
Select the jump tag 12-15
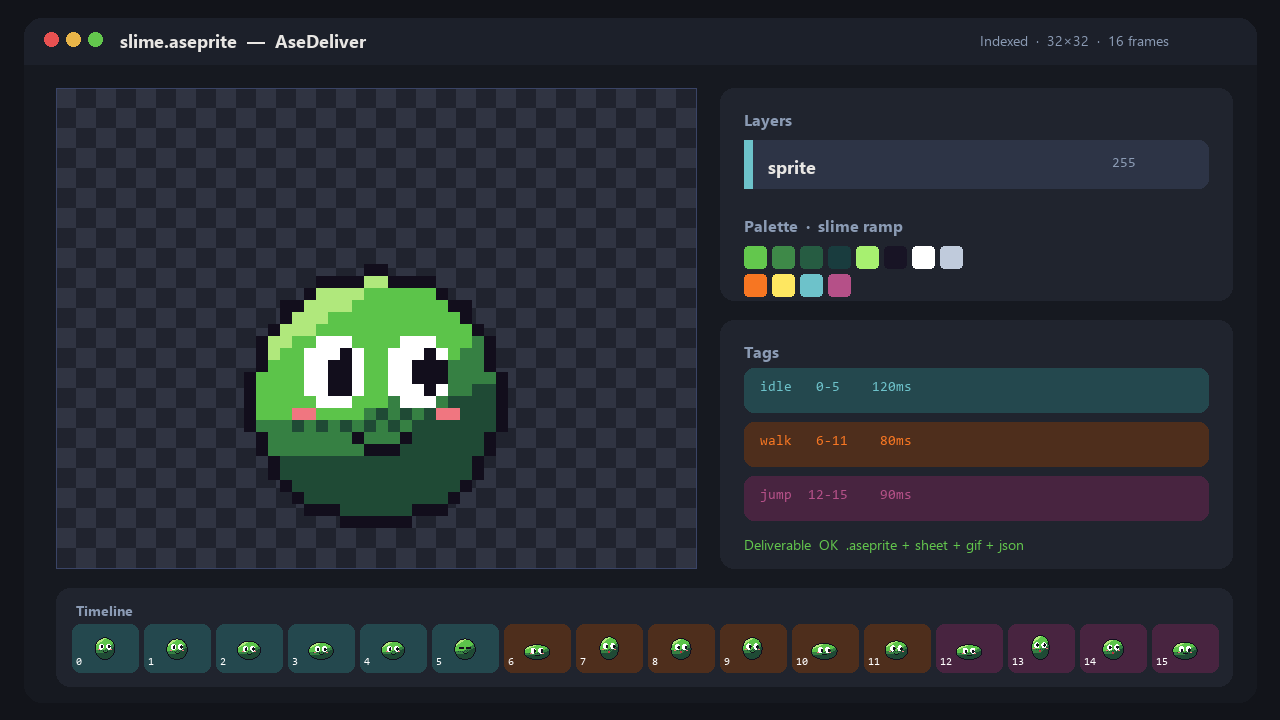click(976, 498)
